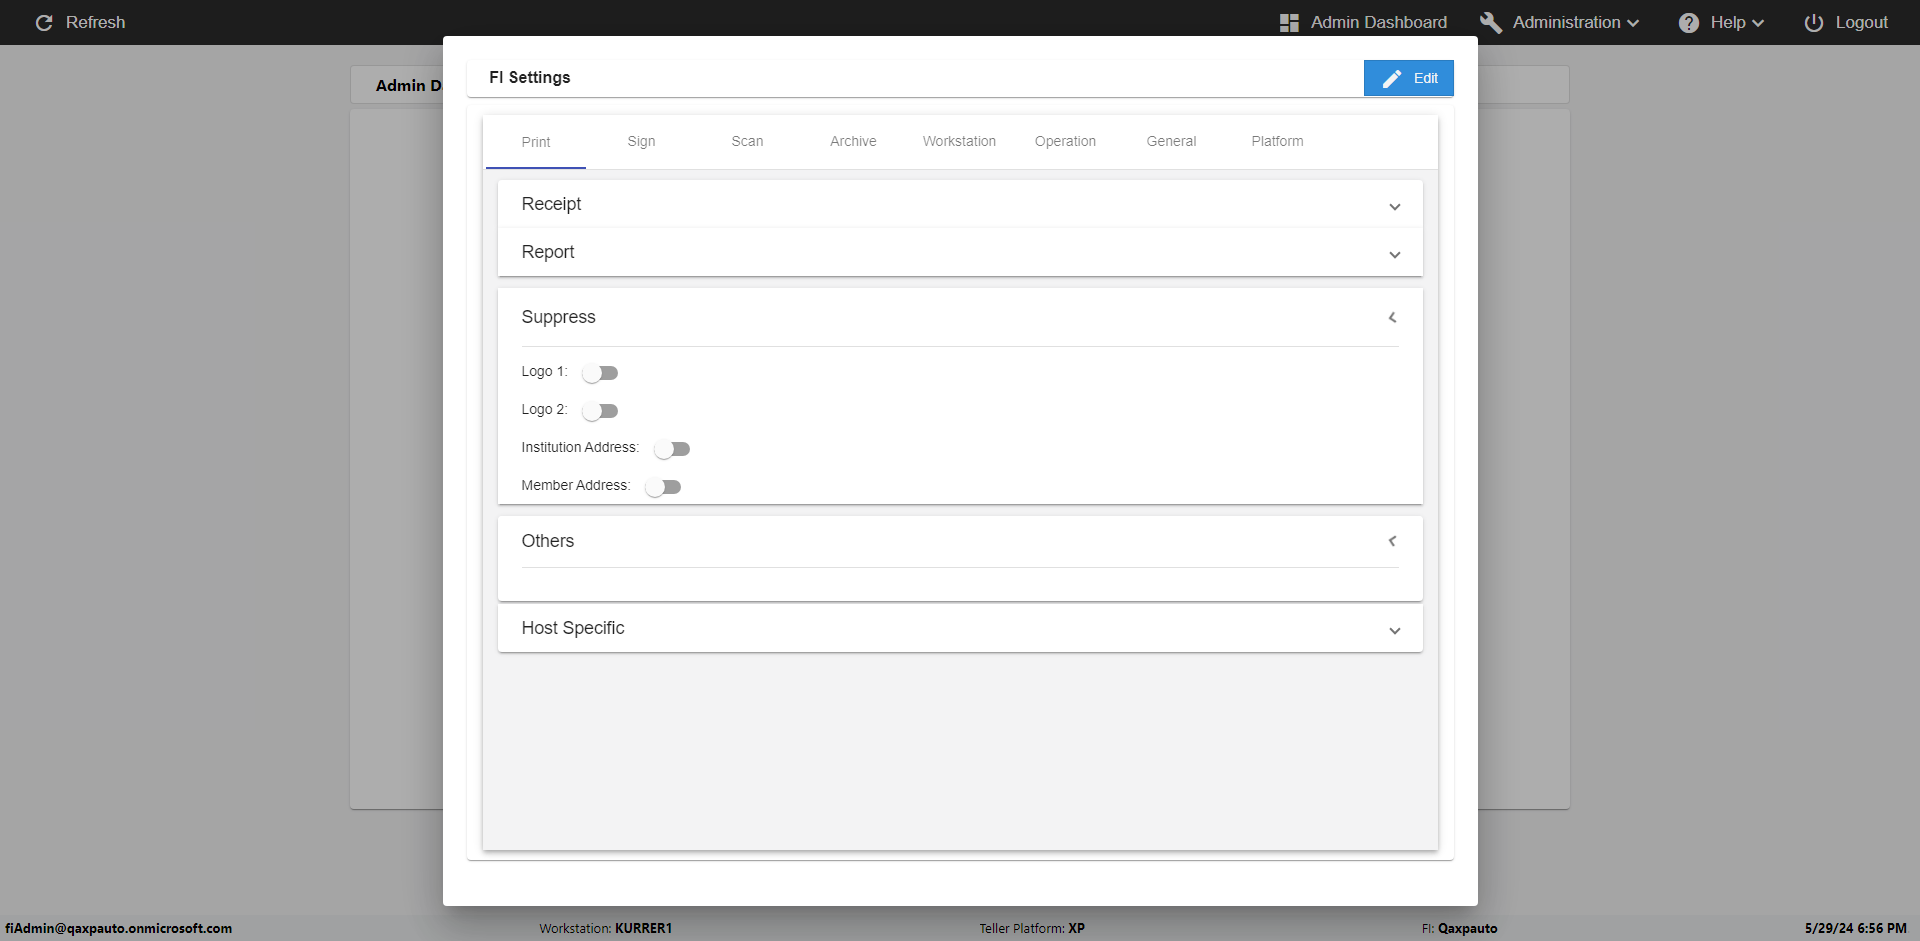Go to Admin Dashboard link
This screenshot has width=1920, height=941.
pos(1378,22)
